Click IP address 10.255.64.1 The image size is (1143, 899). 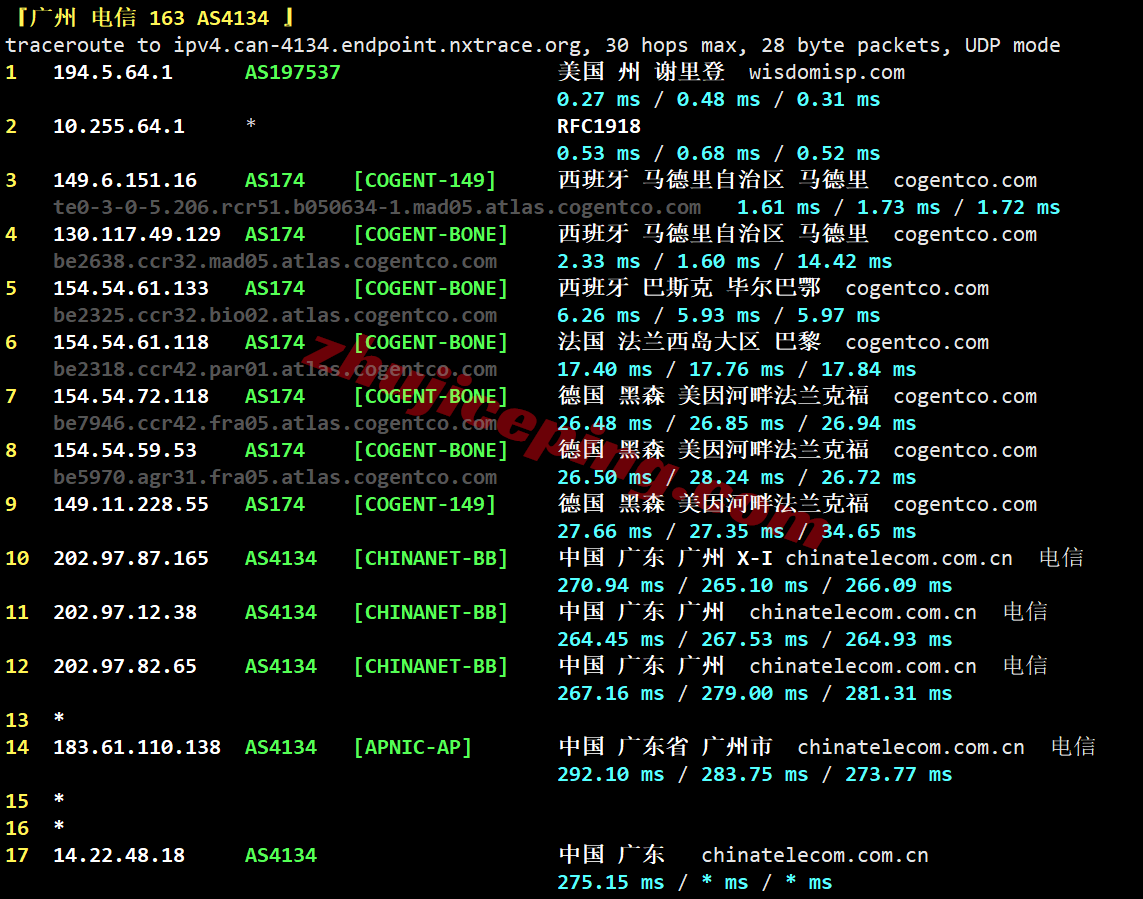point(119,126)
